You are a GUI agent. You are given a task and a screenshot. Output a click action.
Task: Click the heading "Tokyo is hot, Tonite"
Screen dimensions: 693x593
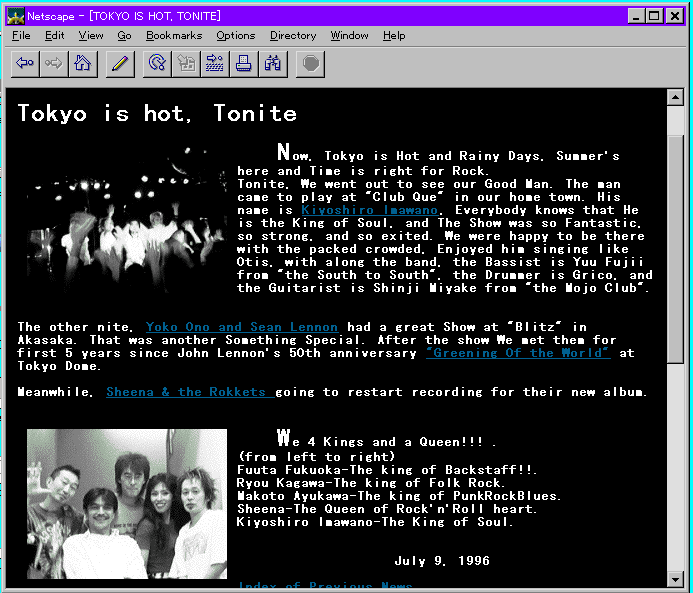[x=157, y=114]
